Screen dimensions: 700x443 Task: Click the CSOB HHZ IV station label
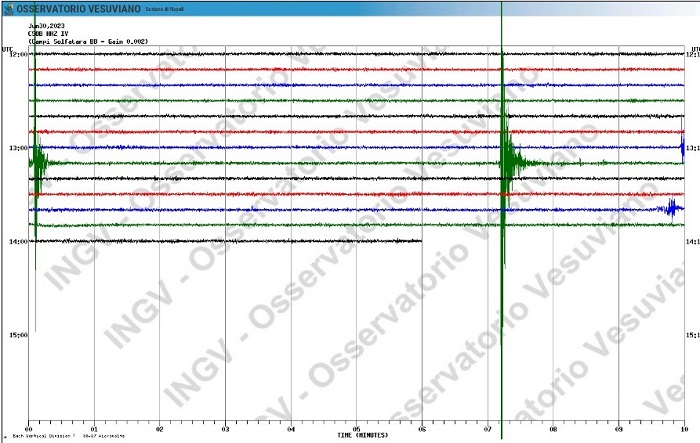[46, 32]
